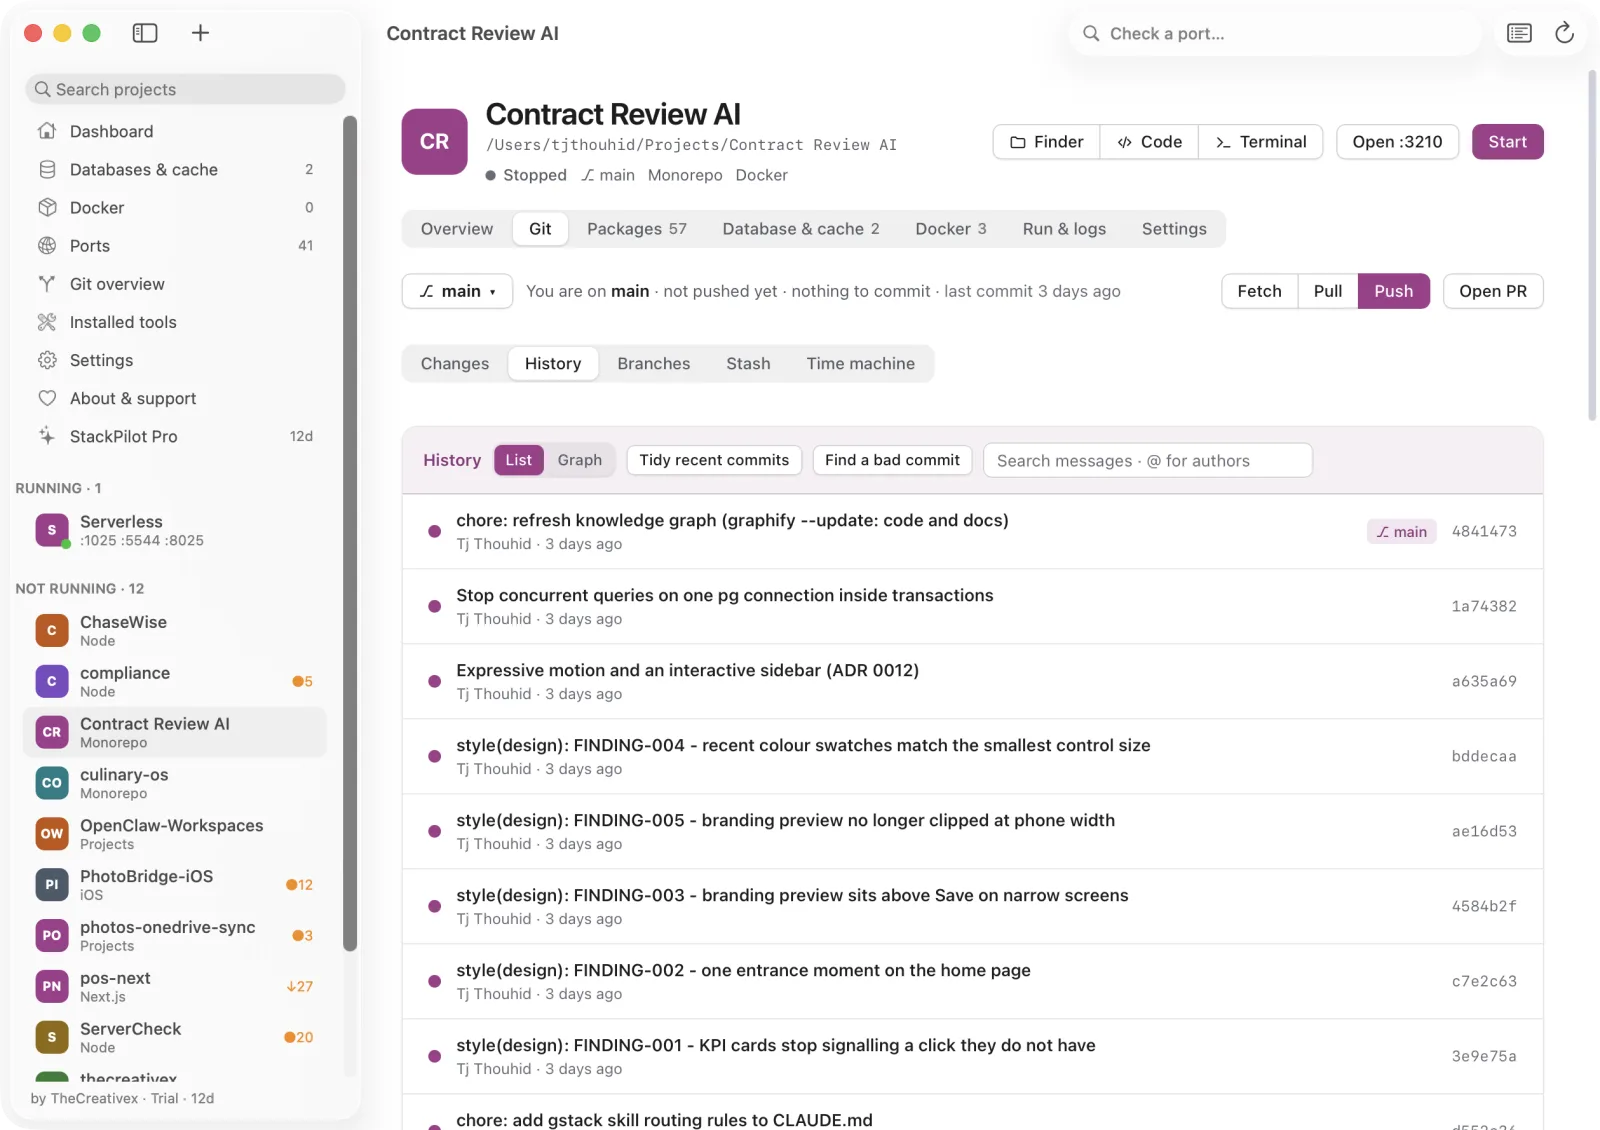Click the Code button
The width and height of the screenshot is (1600, 1130).
click(x=1149, y=142)
